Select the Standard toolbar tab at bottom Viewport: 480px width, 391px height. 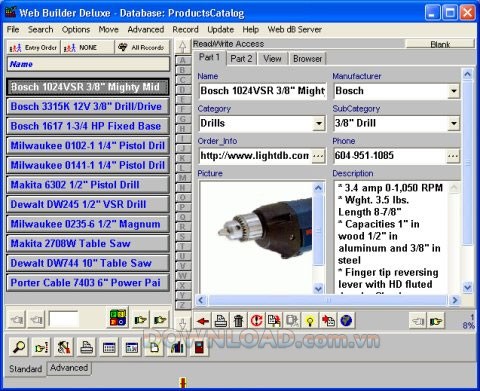(x=25, y=369)
